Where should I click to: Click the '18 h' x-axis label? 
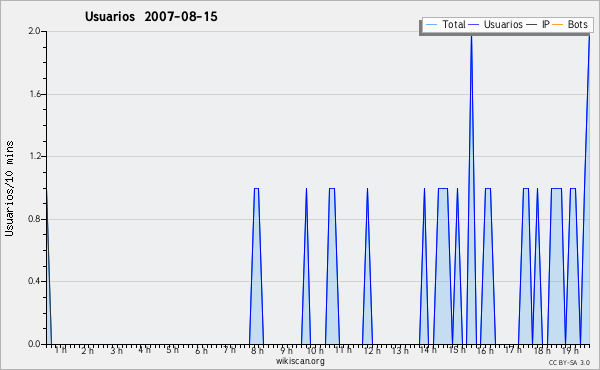click(x=542, y=350)
